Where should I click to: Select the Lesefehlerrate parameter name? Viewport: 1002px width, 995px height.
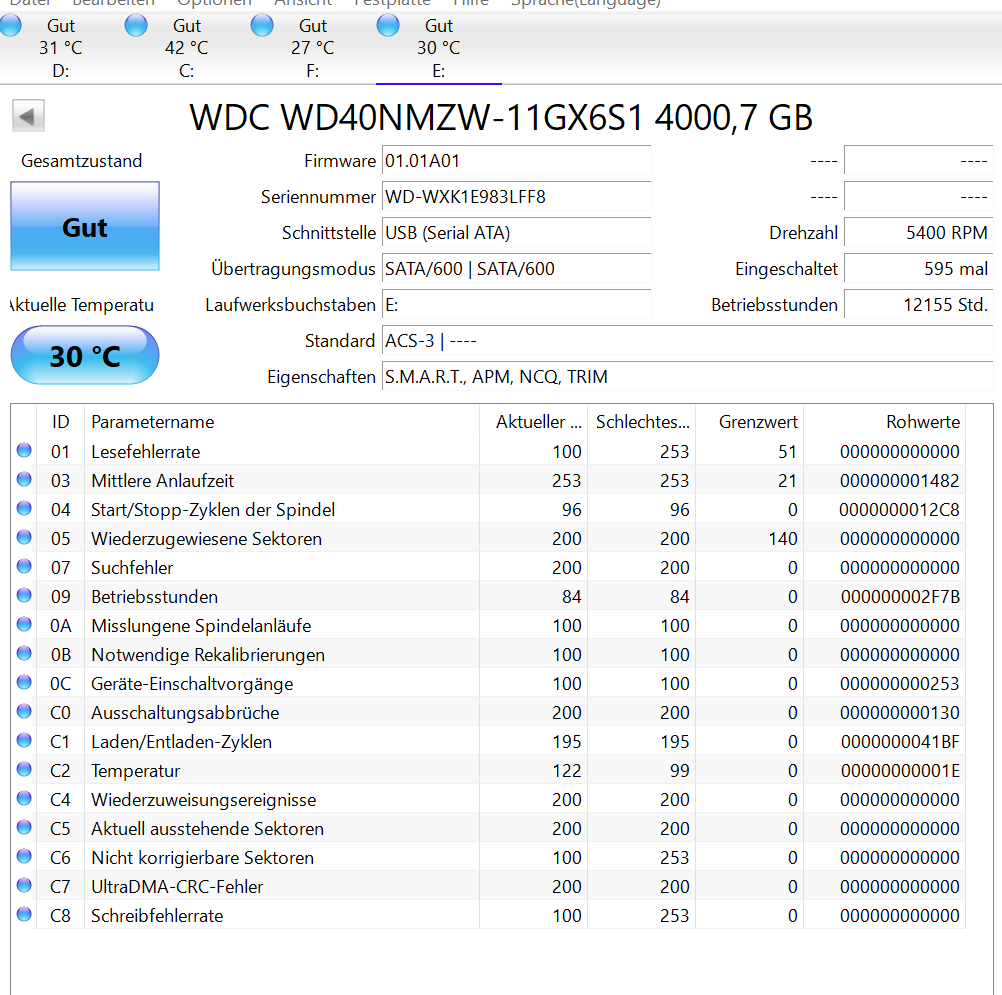click(146, 452)
